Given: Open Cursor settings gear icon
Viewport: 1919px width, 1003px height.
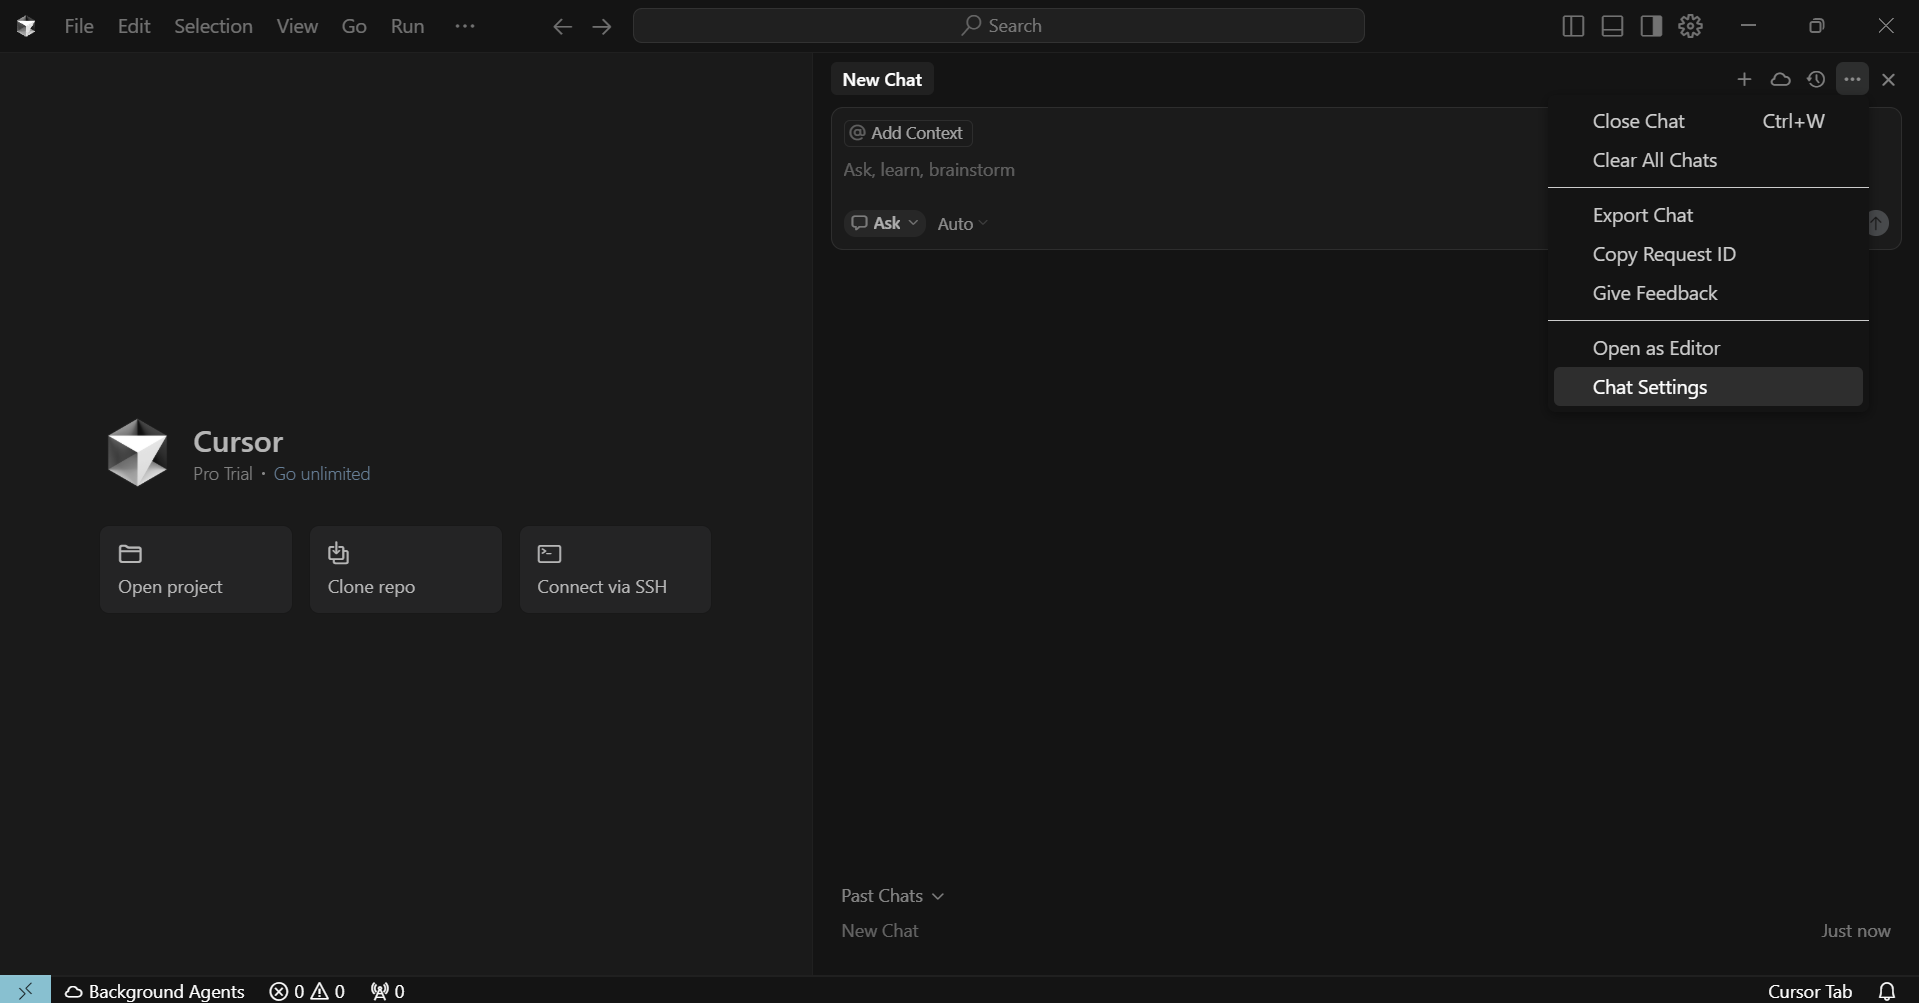Looking at the screenshot, I should click(1691, 26).
